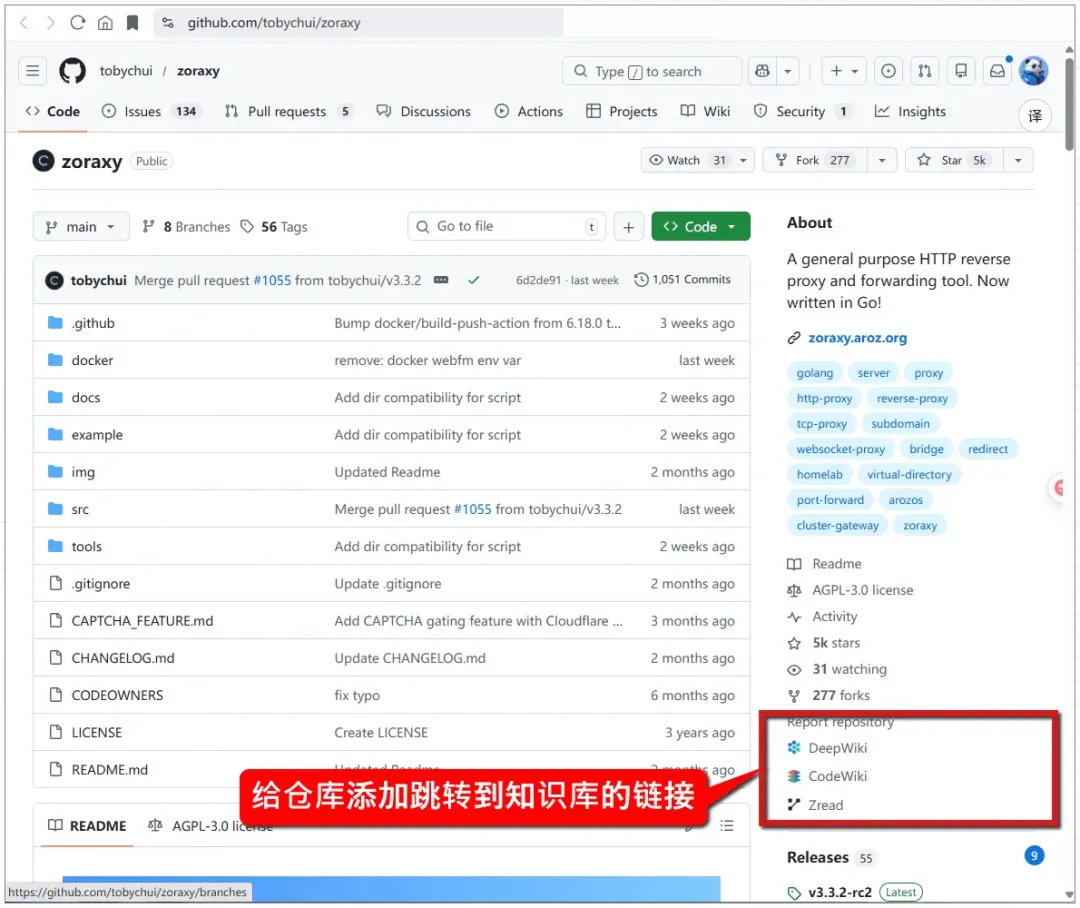
Task: Open the src folder
Action: coord(80,509)
